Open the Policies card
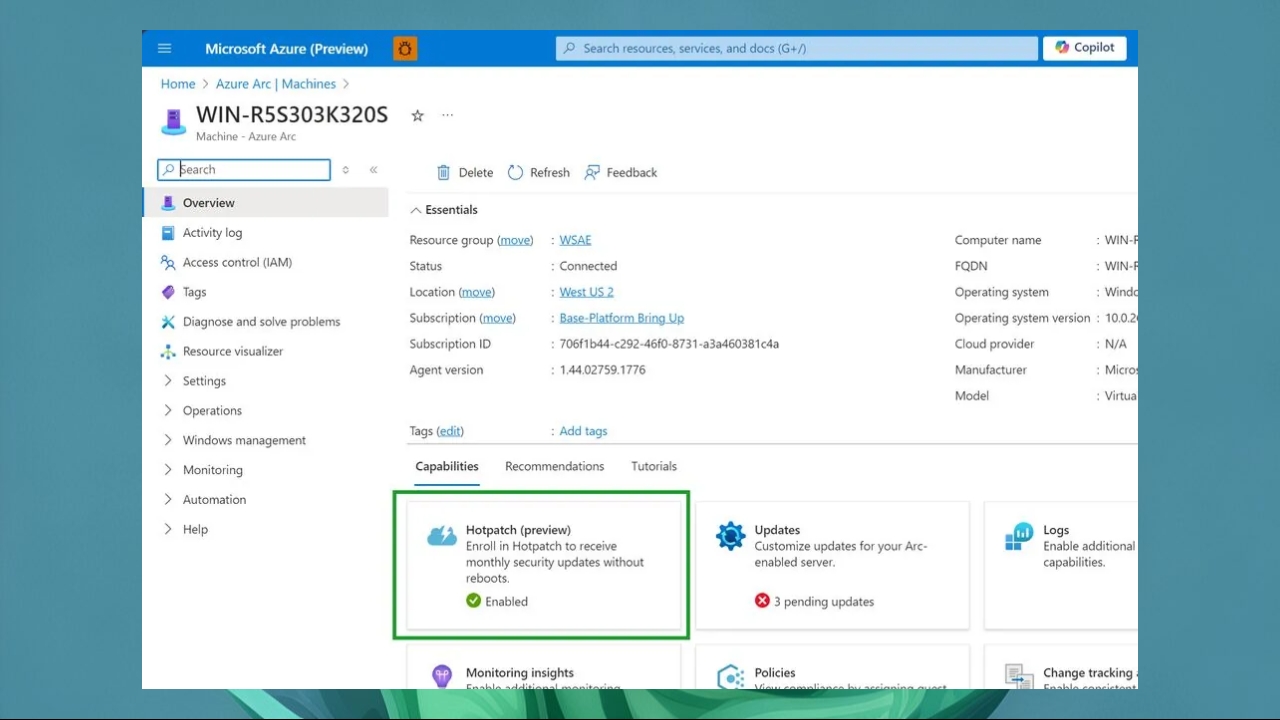Image resolution: width=1280 pixels, height=720 pixels. pos(832,667)
